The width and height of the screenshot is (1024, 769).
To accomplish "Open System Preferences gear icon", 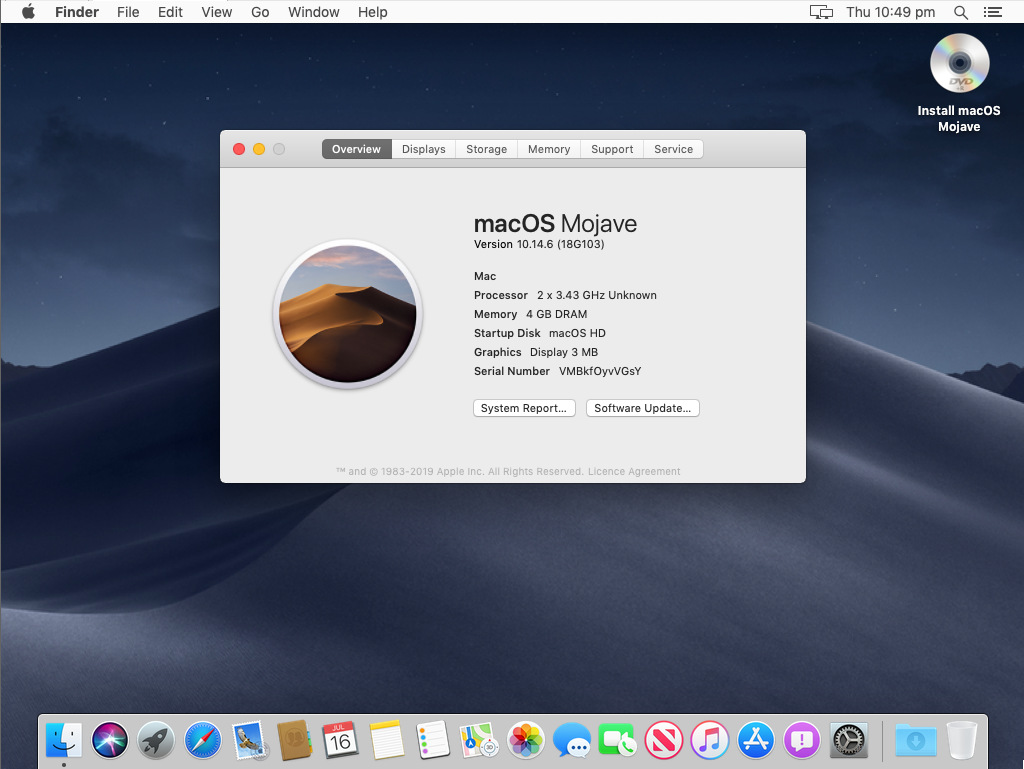I will (x=849, y=741).
